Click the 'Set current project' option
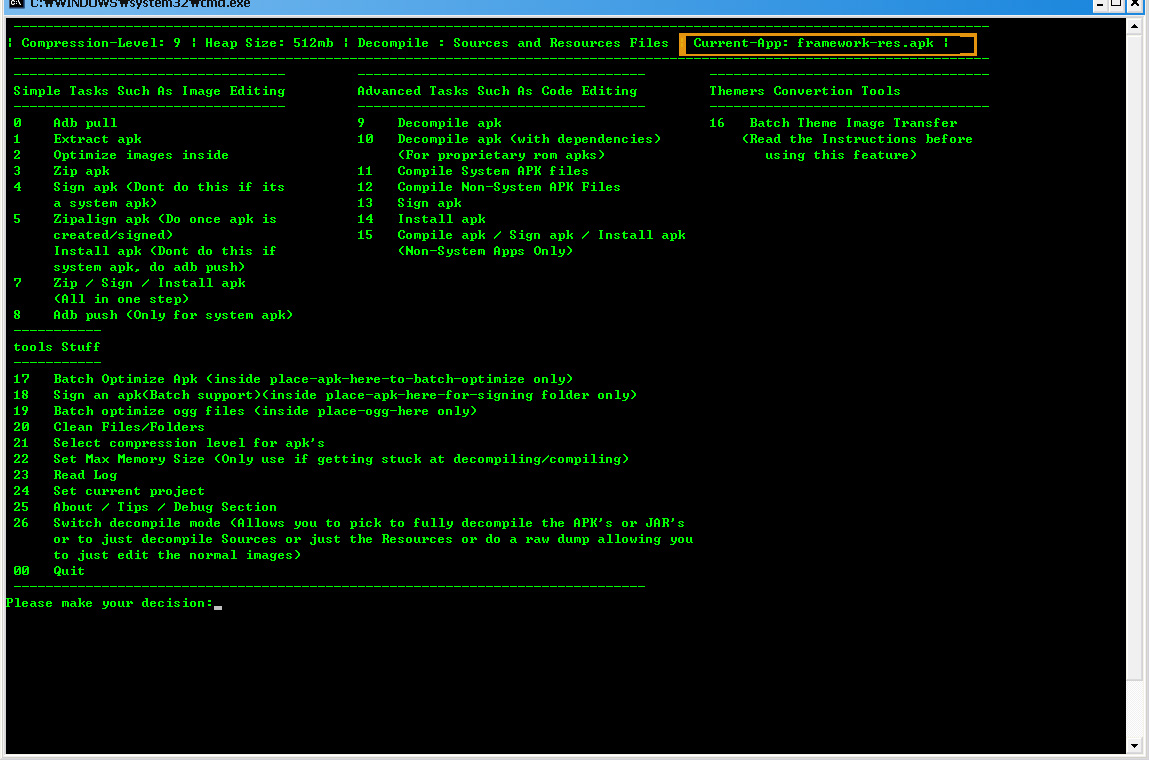1149x760 pixels. point(128,491)
